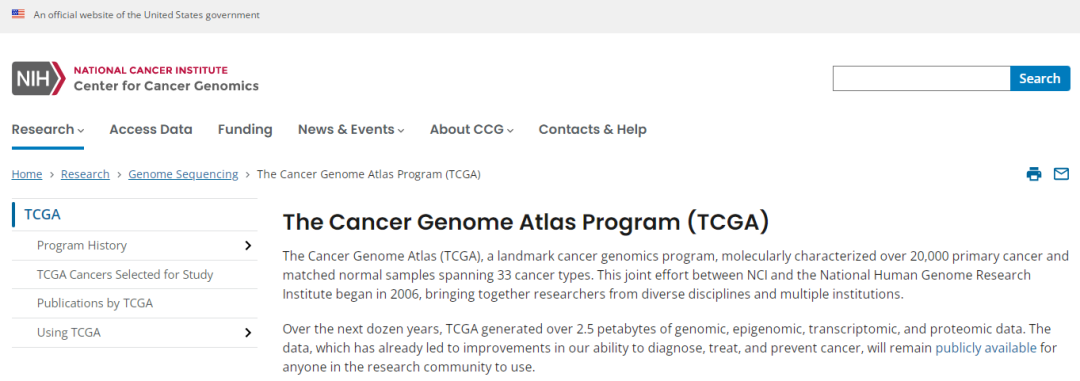Go to the Access Data menu item
This screenshot has height=381, width=1080.
tap(151, 130)
